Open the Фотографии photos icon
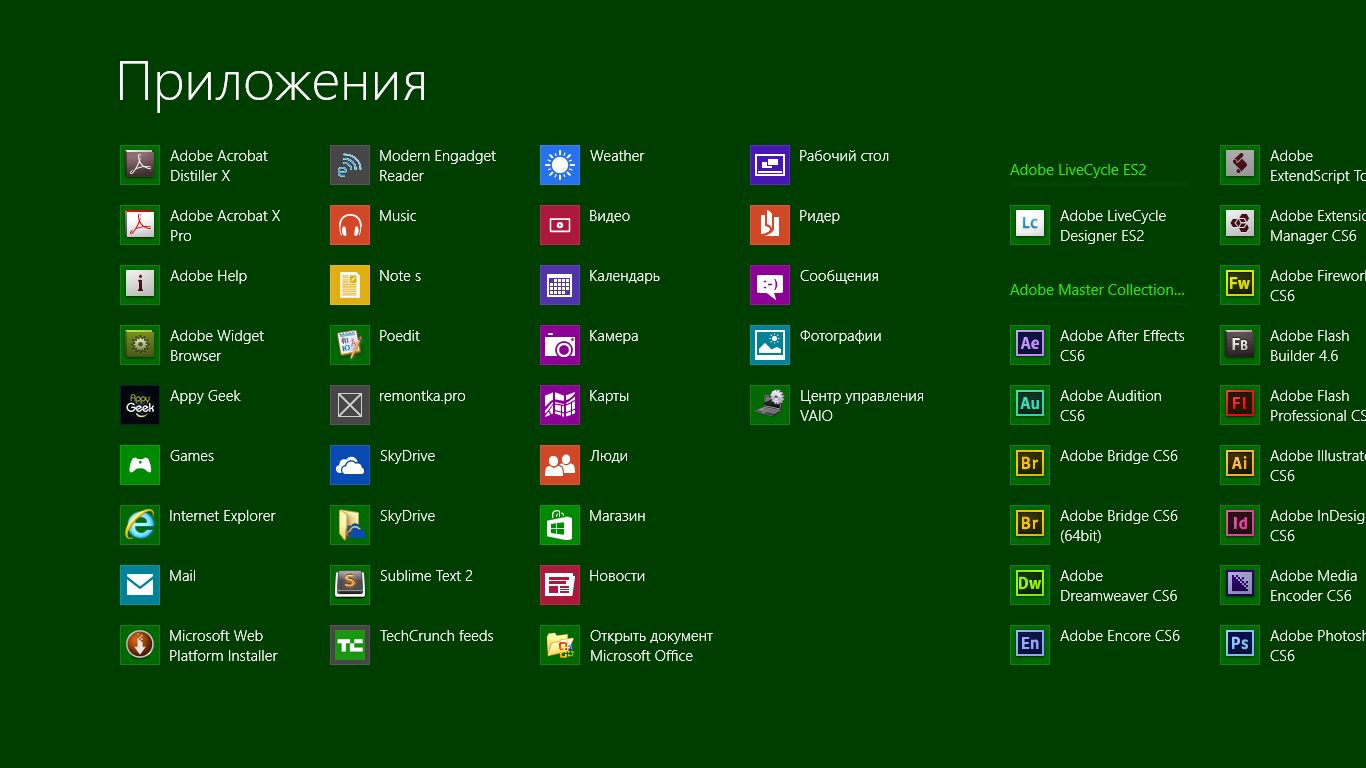 click(770, 345)
